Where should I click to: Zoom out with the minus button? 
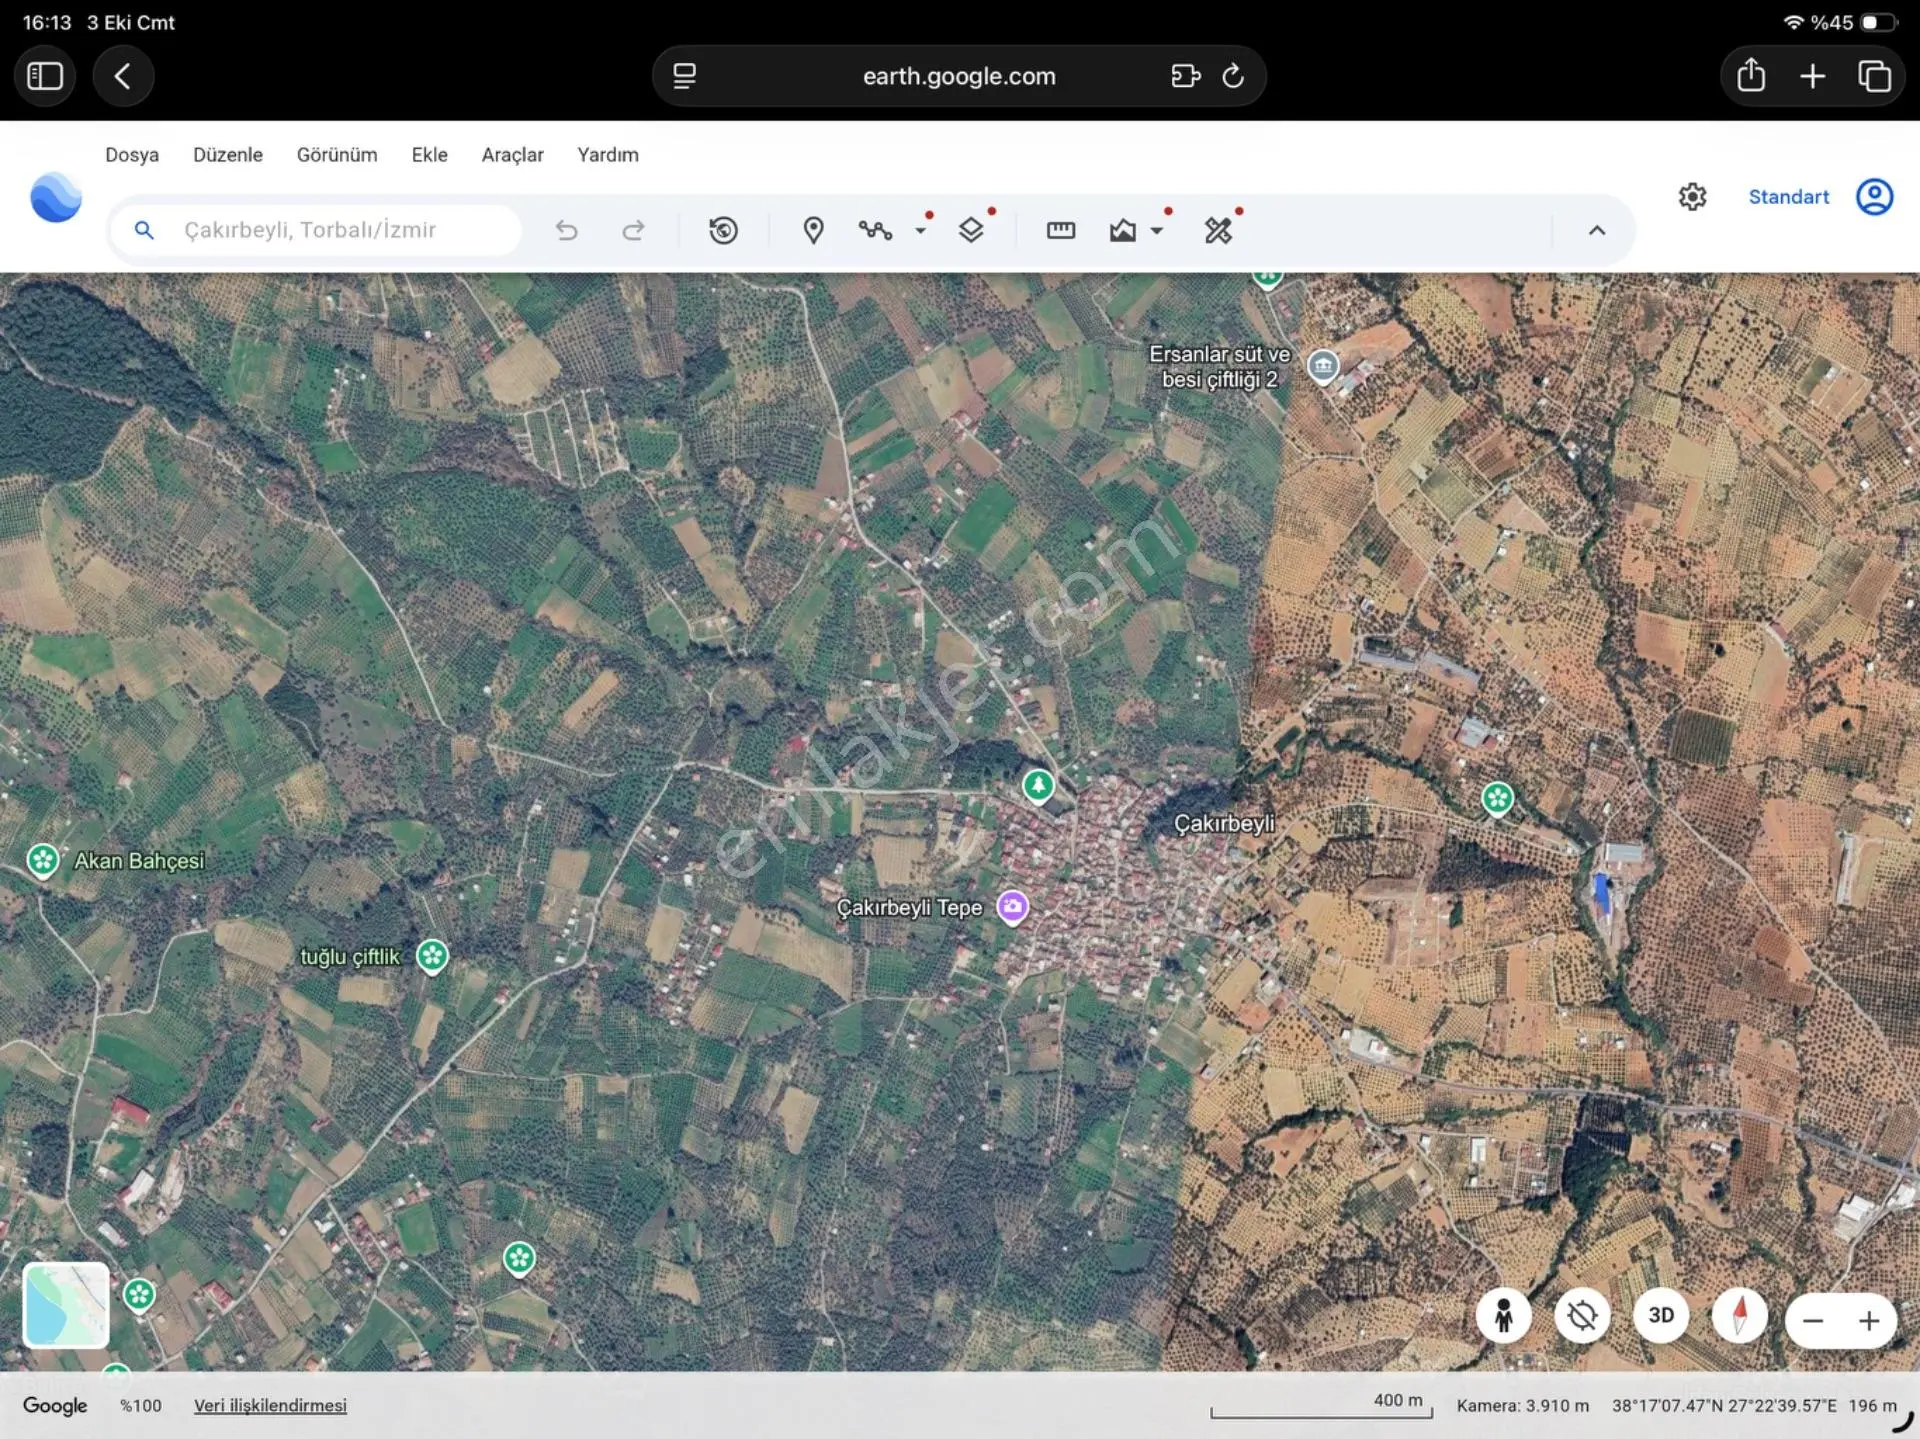point(1813,1321)
